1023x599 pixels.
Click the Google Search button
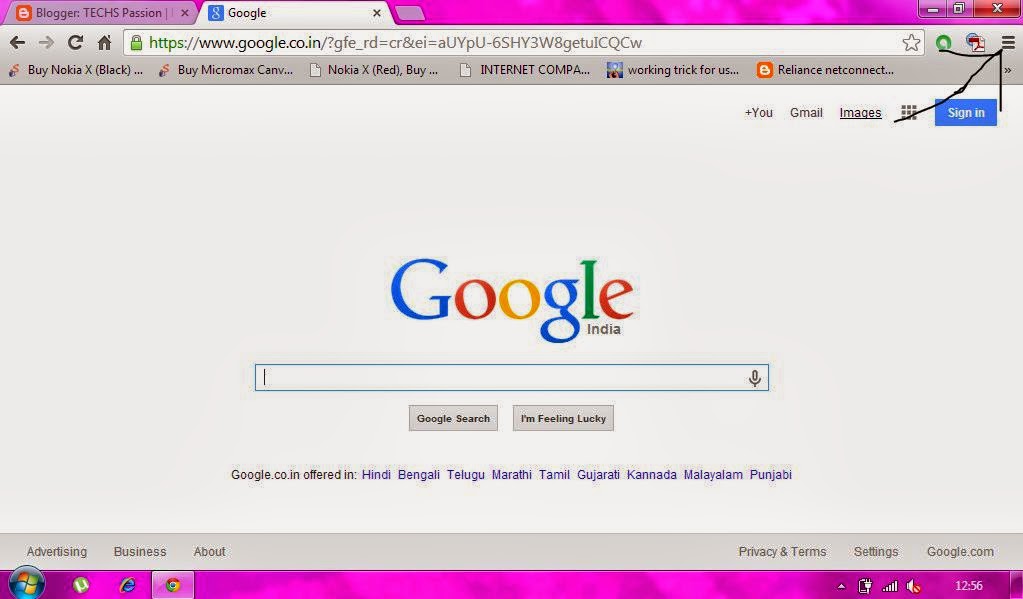[x=453, y=418]
